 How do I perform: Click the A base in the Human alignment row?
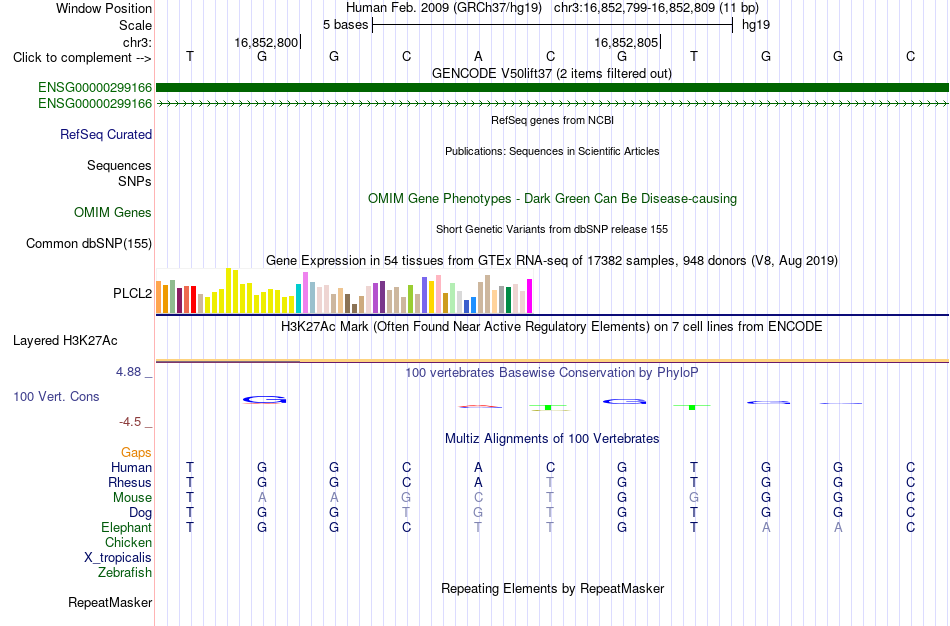478,468
